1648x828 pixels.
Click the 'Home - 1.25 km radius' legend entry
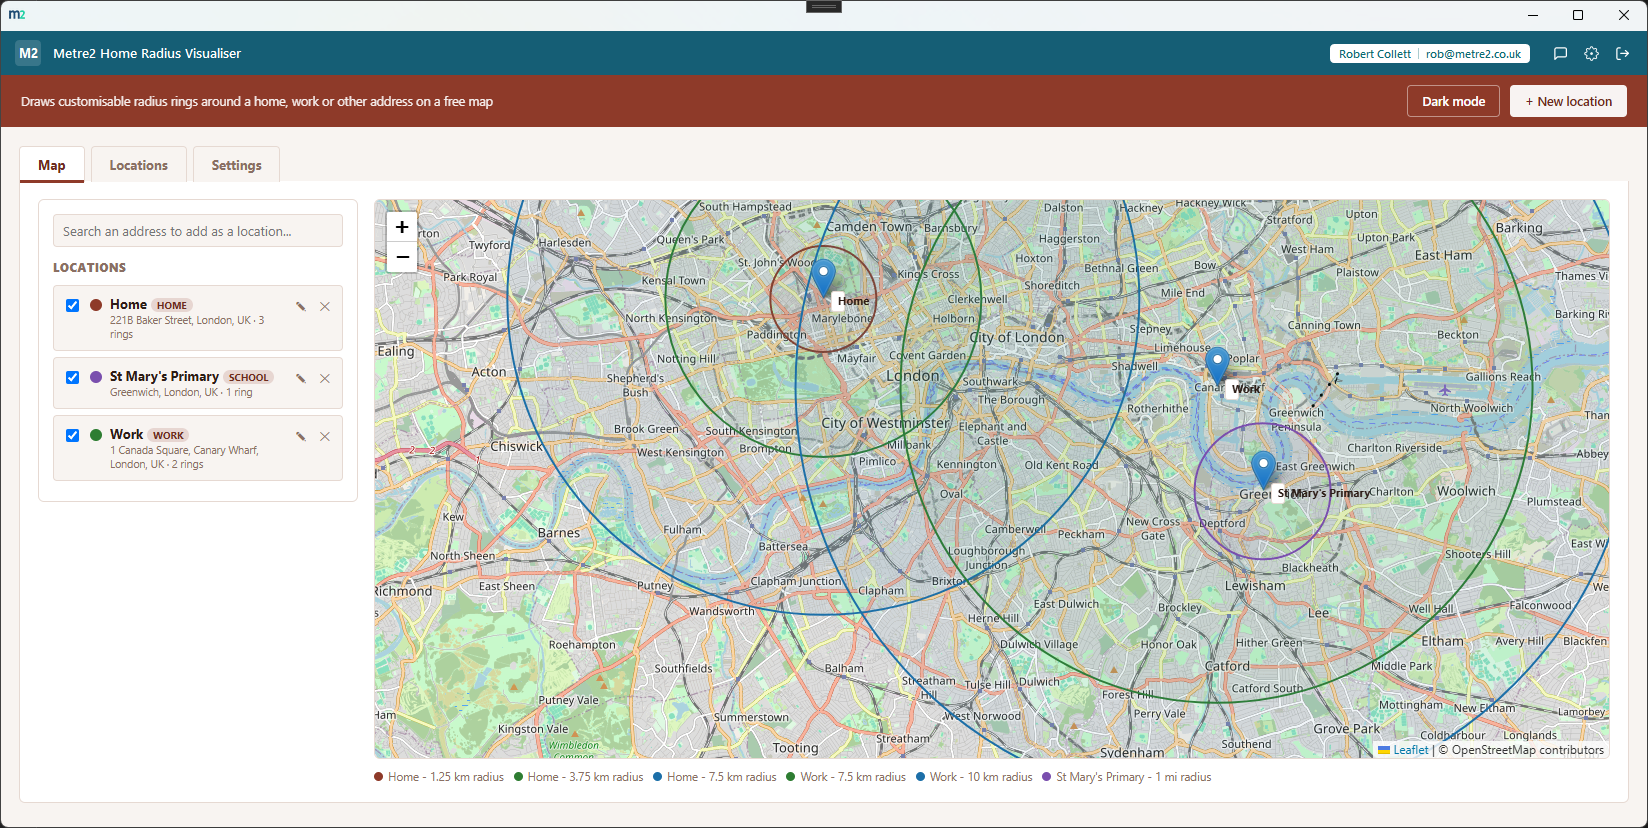[x=439, y=777]
